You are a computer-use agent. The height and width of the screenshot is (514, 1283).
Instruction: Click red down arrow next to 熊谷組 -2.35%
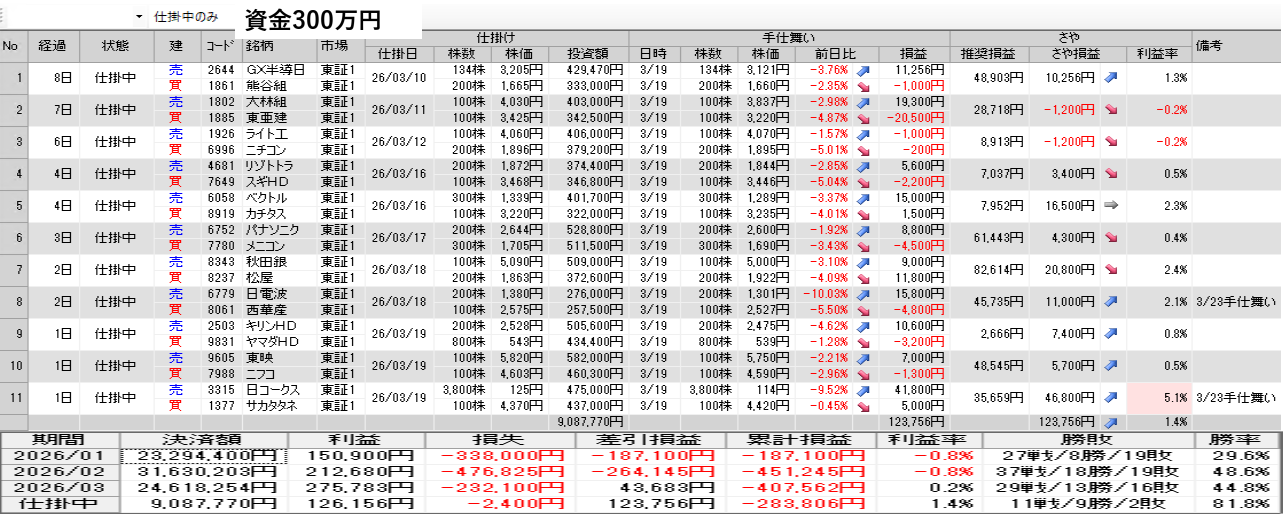(x=864, y=86)
